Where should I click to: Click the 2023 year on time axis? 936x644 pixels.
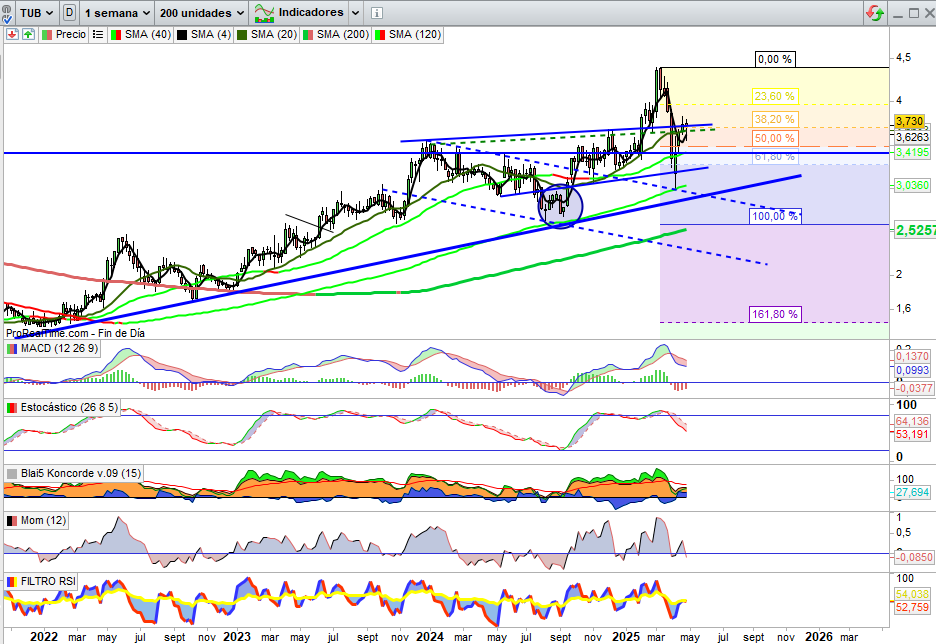[x=236, y=636]
